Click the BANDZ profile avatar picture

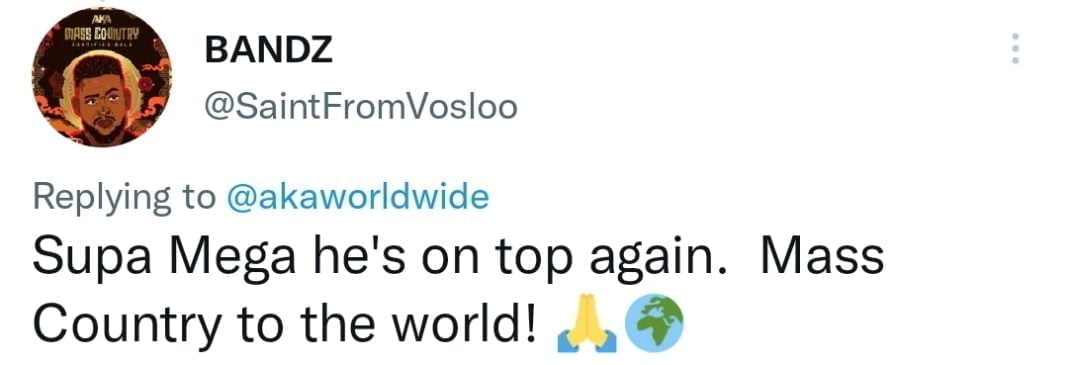[101, 78]
